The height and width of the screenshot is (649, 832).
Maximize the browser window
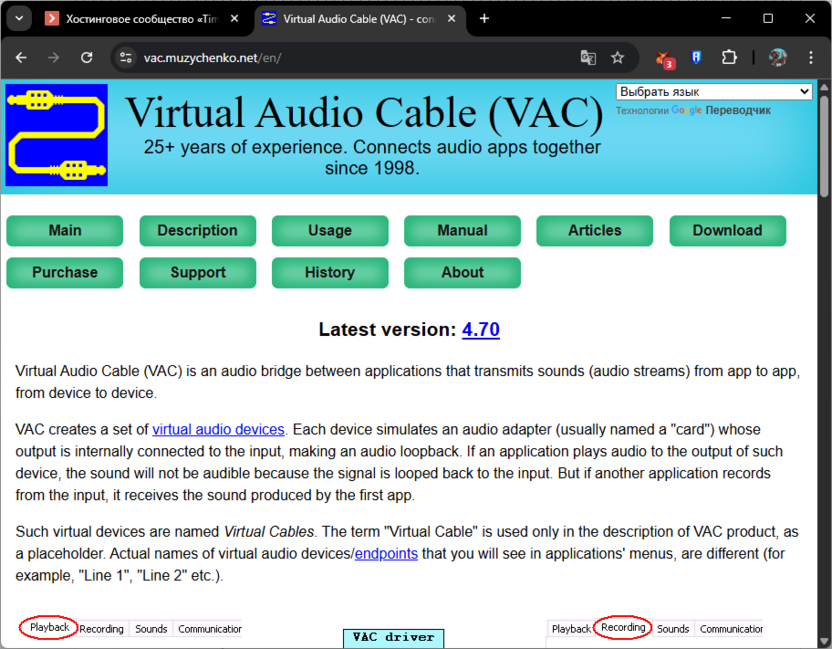click(768, 19)
